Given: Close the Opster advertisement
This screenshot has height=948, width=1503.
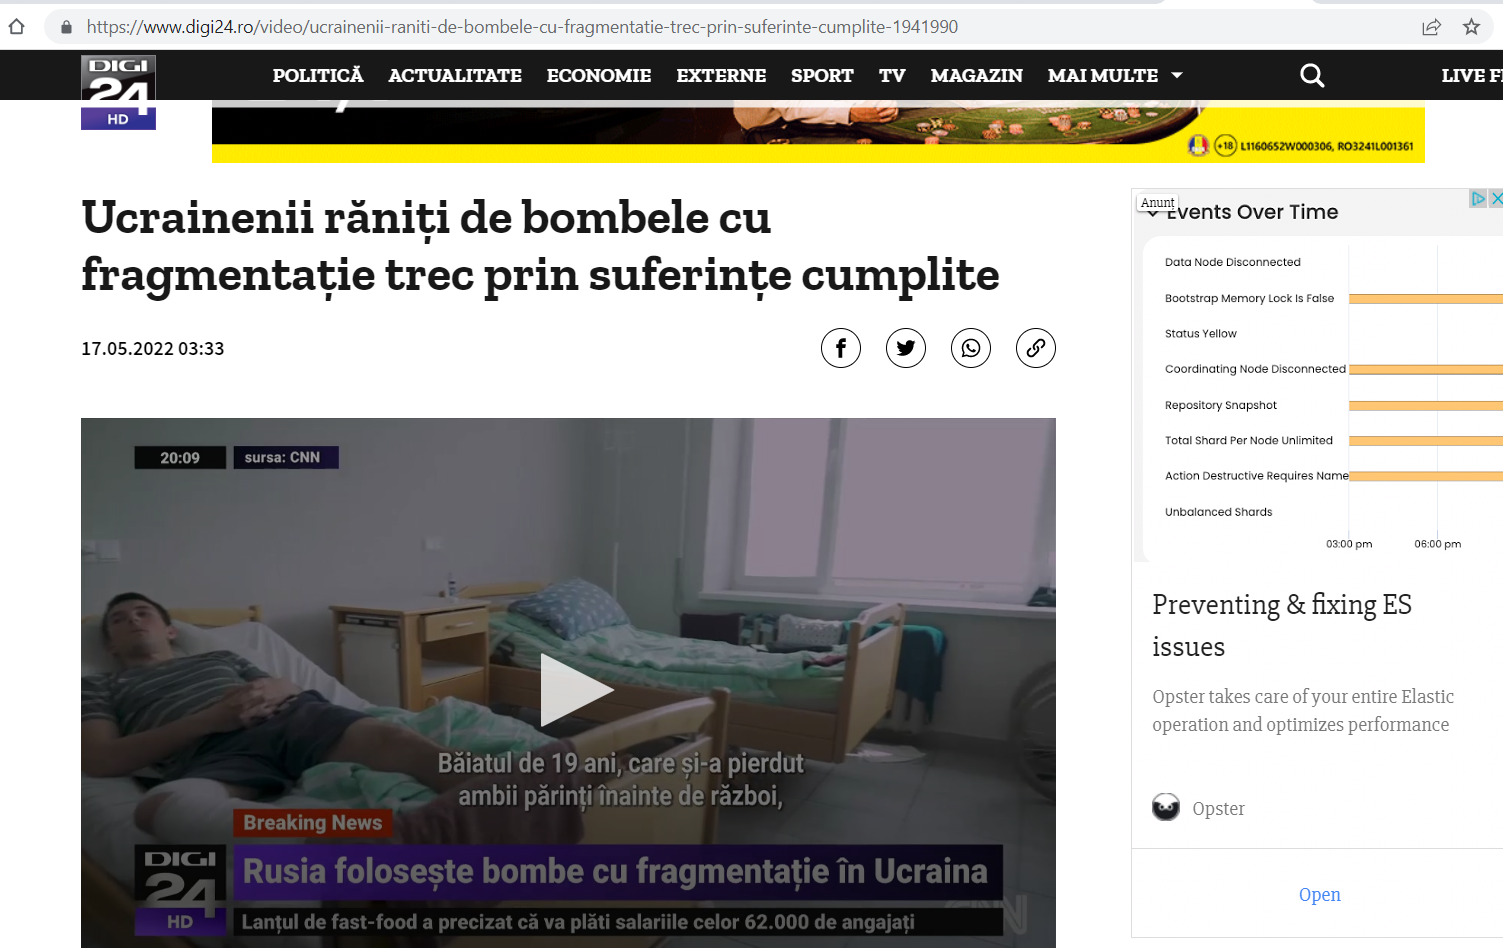Looking at the screenshot, I should click(x=1496, y=198).
